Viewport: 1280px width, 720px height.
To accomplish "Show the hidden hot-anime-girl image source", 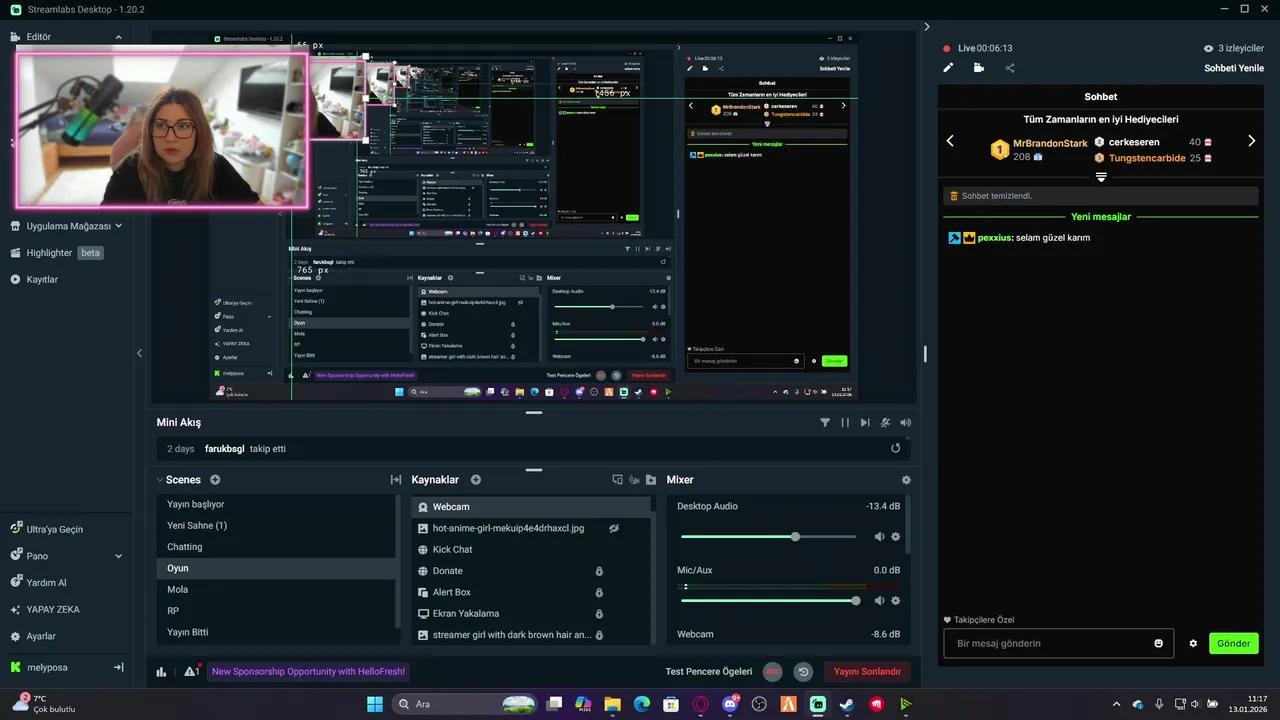I will (x=615, y=528).
